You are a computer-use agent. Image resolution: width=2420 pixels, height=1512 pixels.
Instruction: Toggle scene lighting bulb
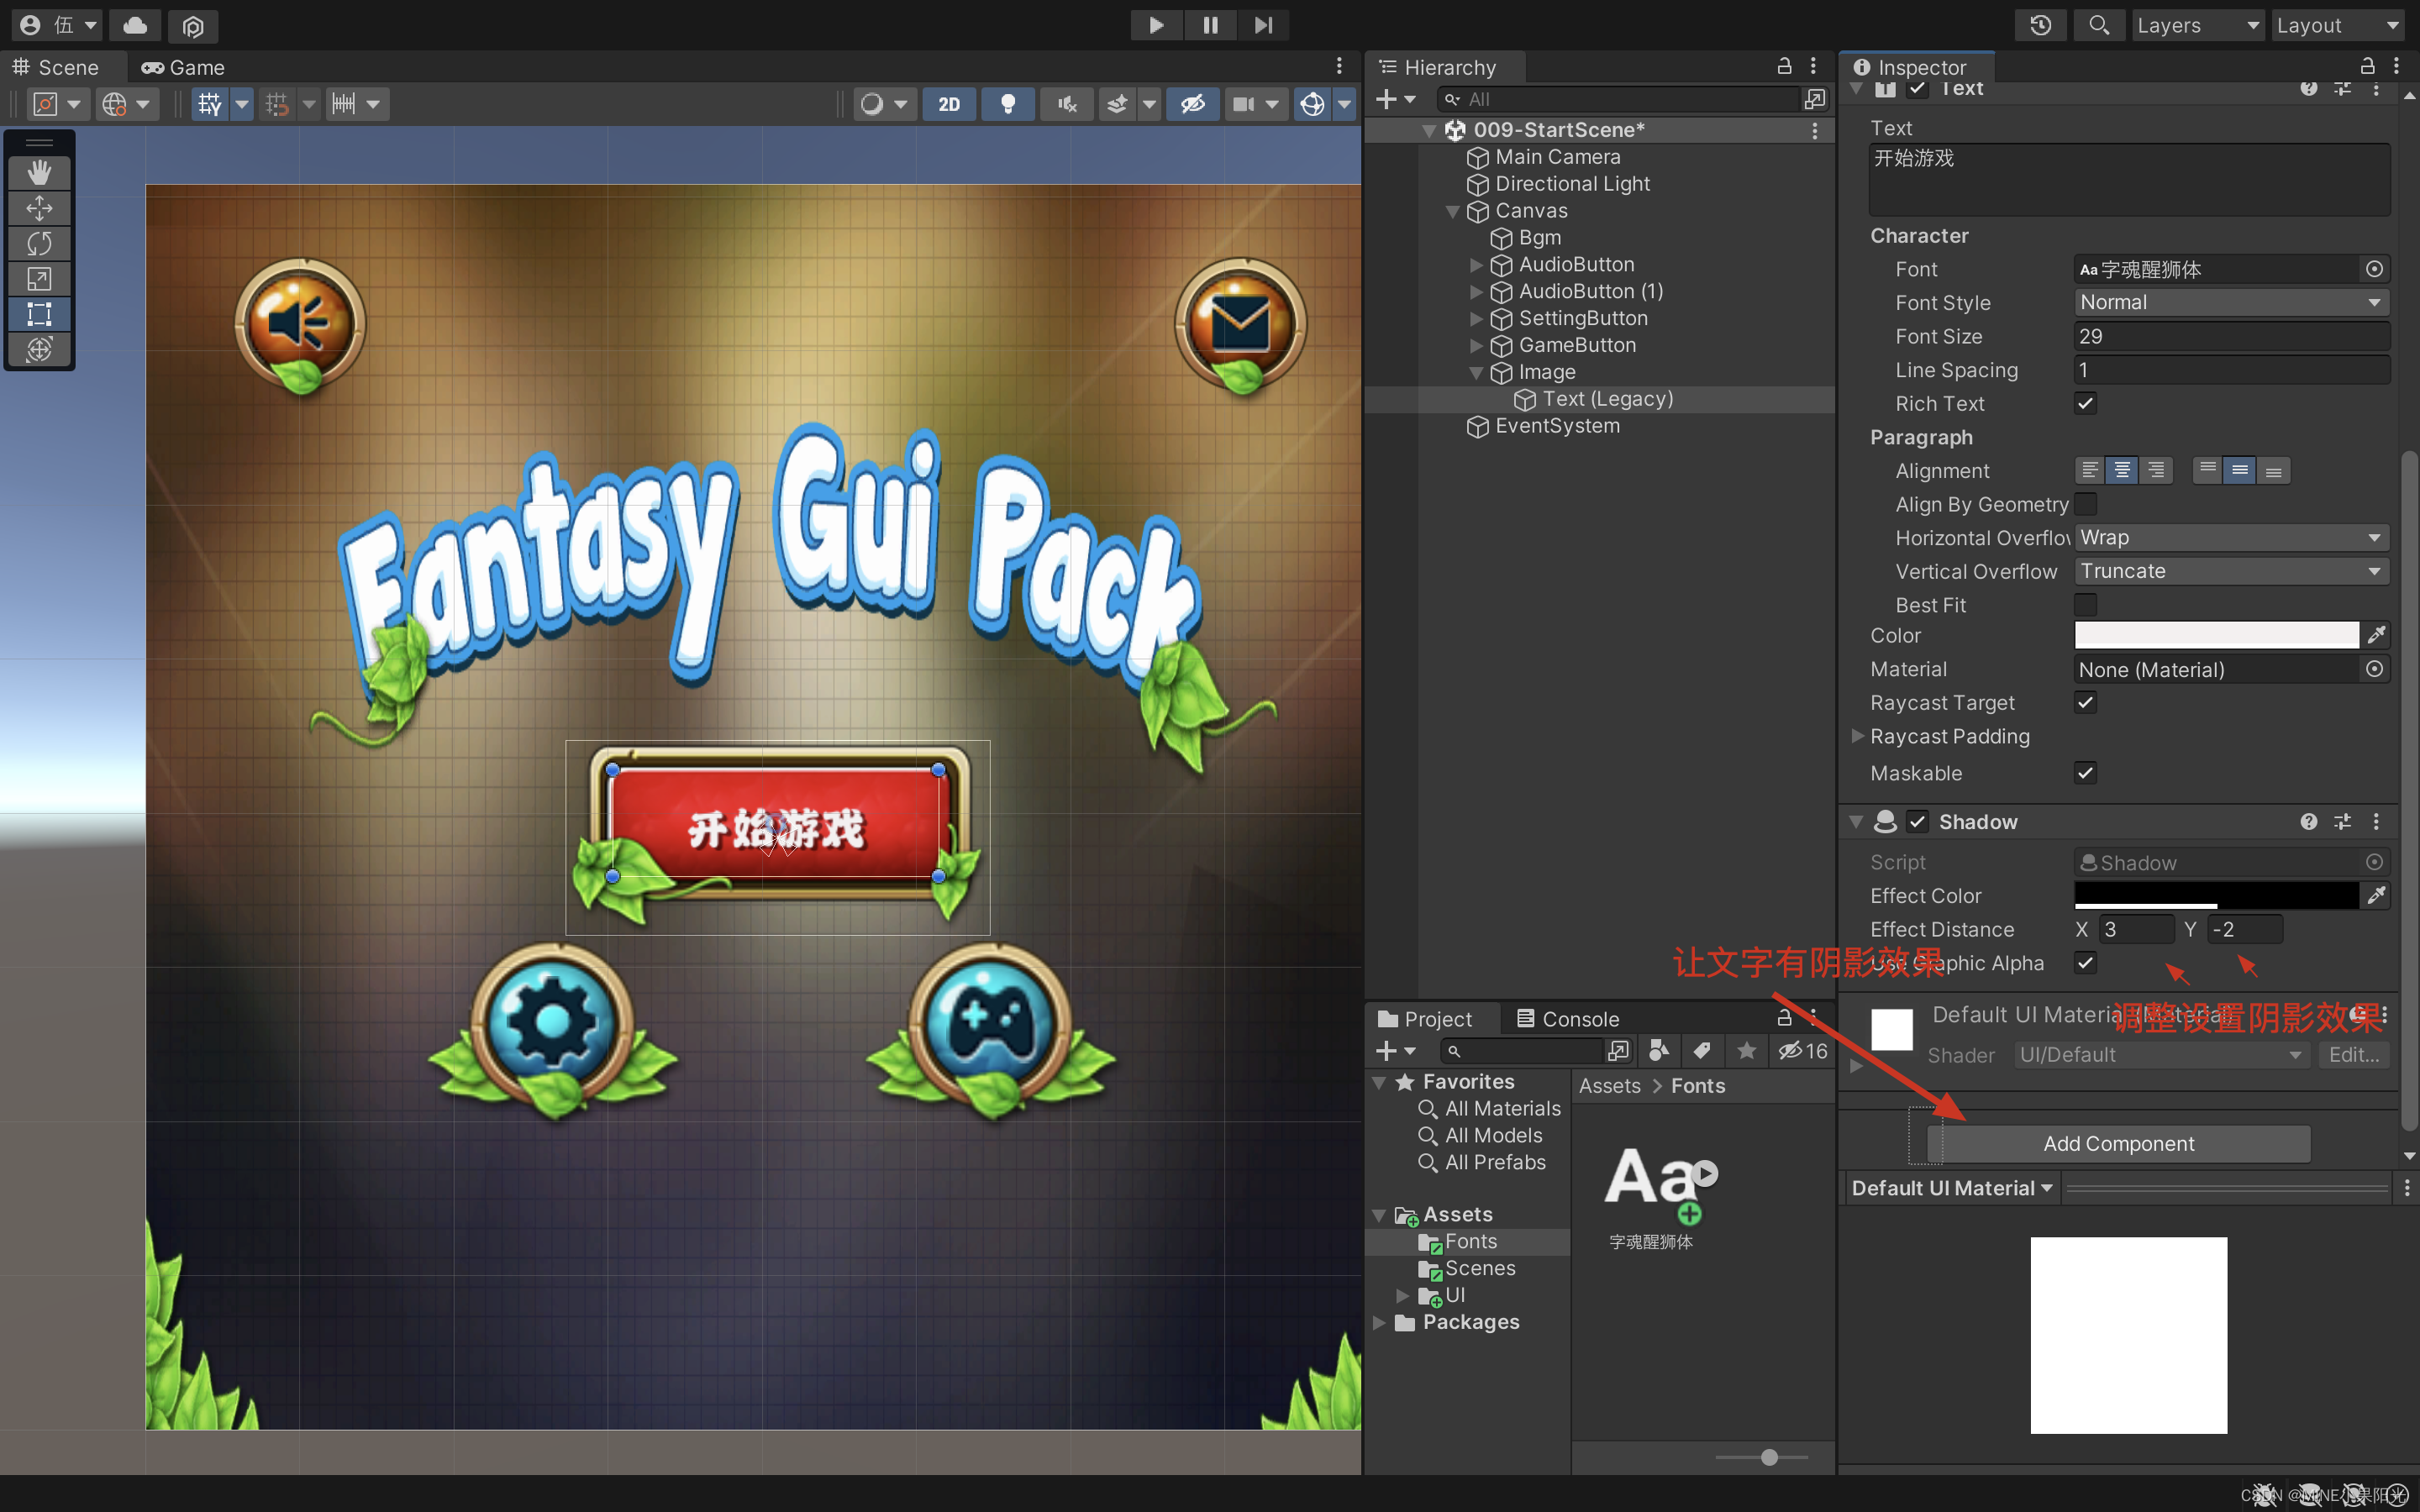[x=1008, y=104]
